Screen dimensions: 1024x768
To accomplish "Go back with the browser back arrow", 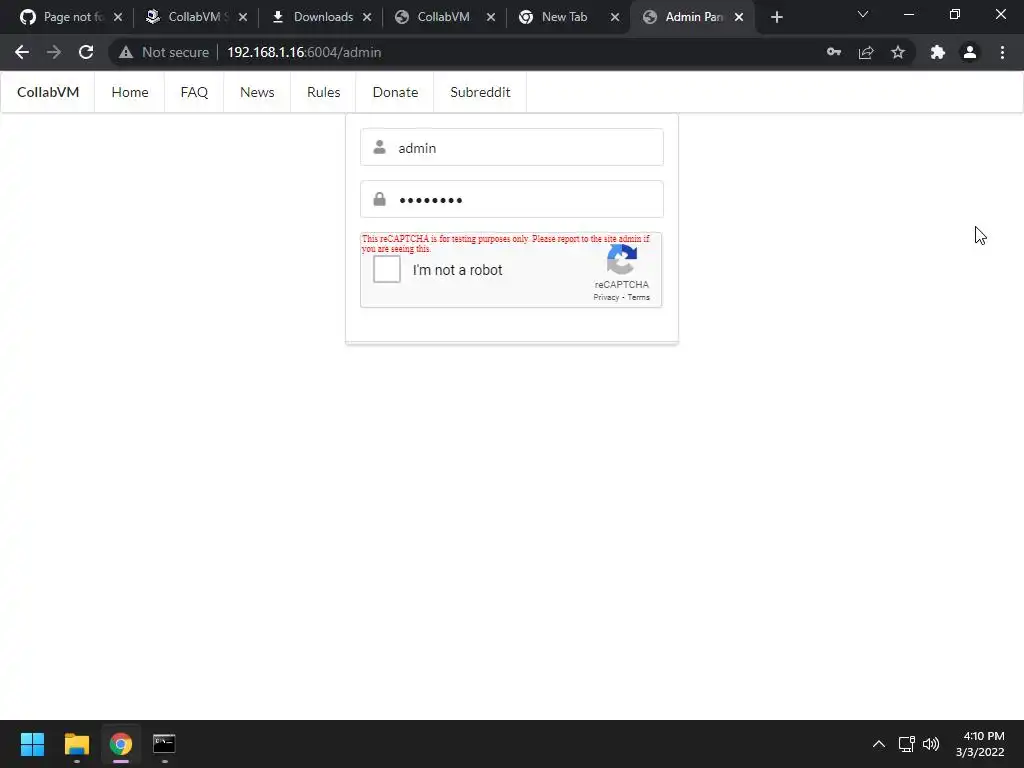I will 22,52.
